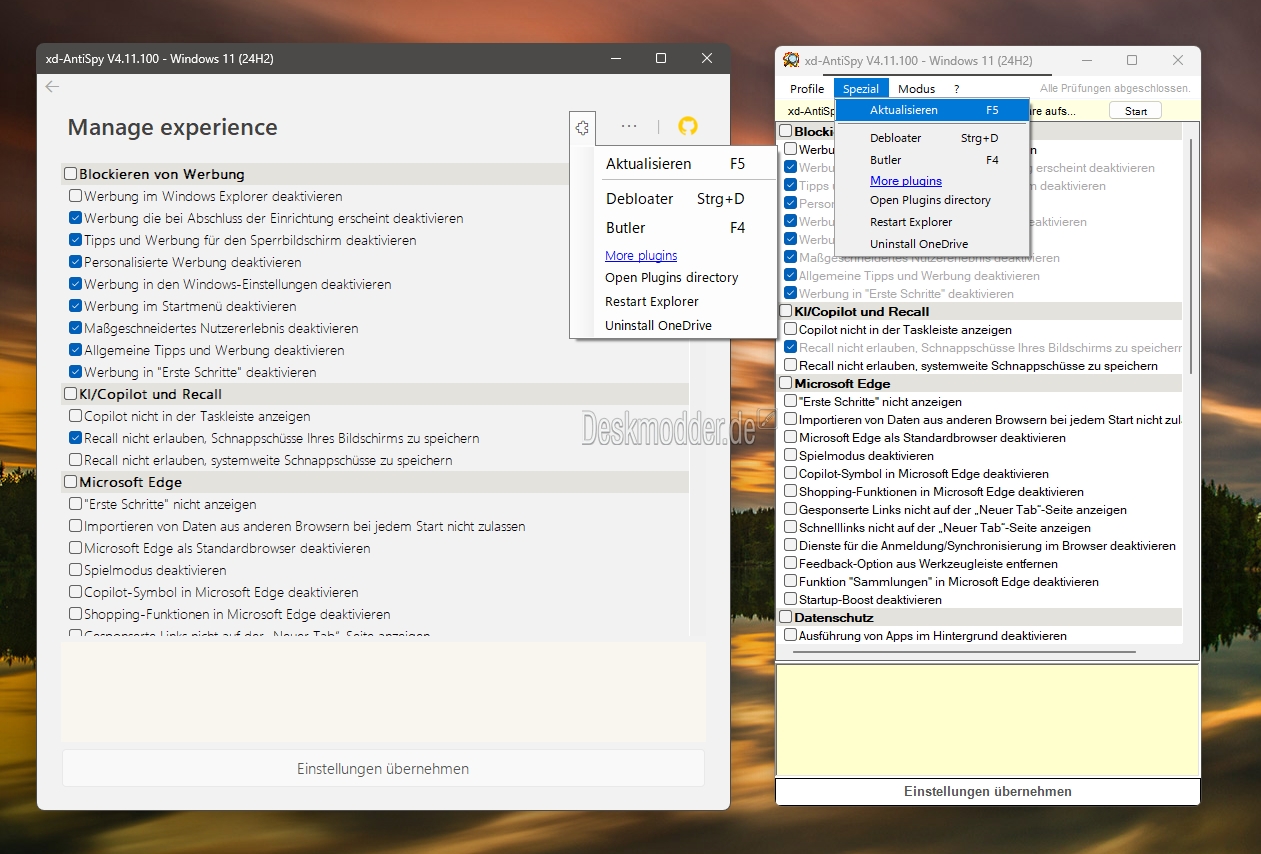The width and height of the screenshot is (1261, 854).
Task: Maximize the Manage experience window
Action: 661,59
